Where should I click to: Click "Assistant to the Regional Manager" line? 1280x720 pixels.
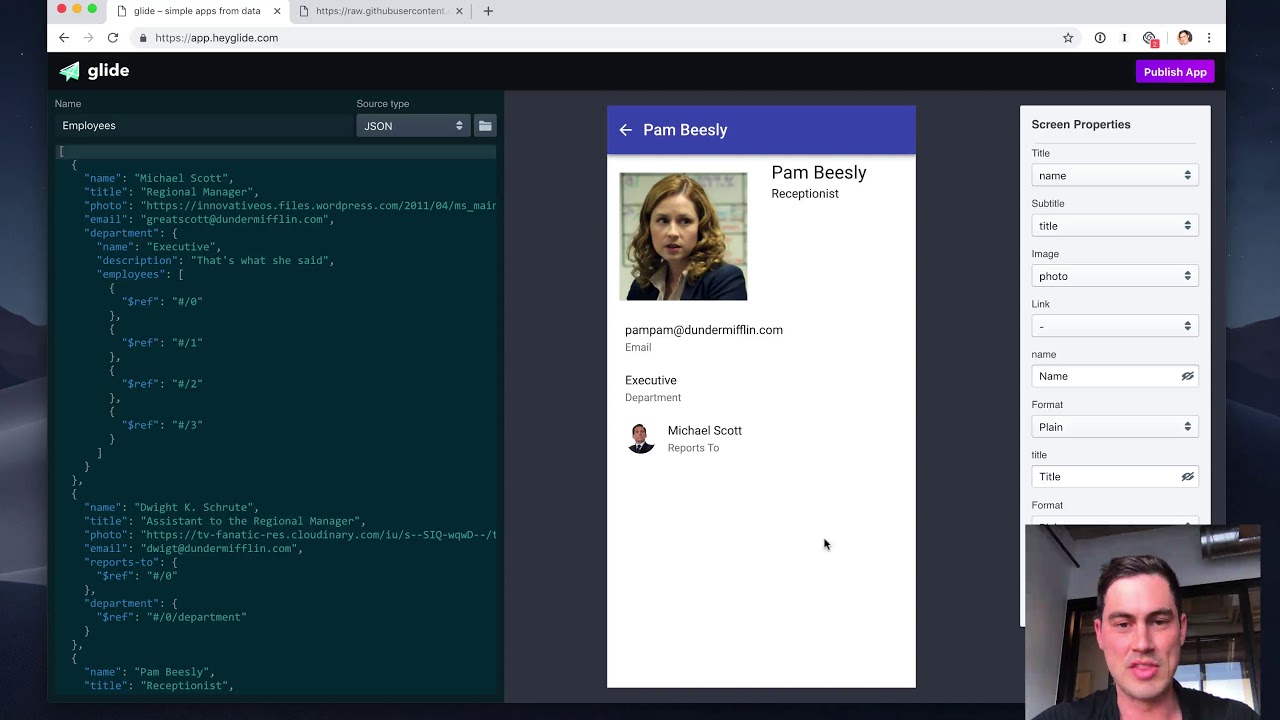point(225,521)
